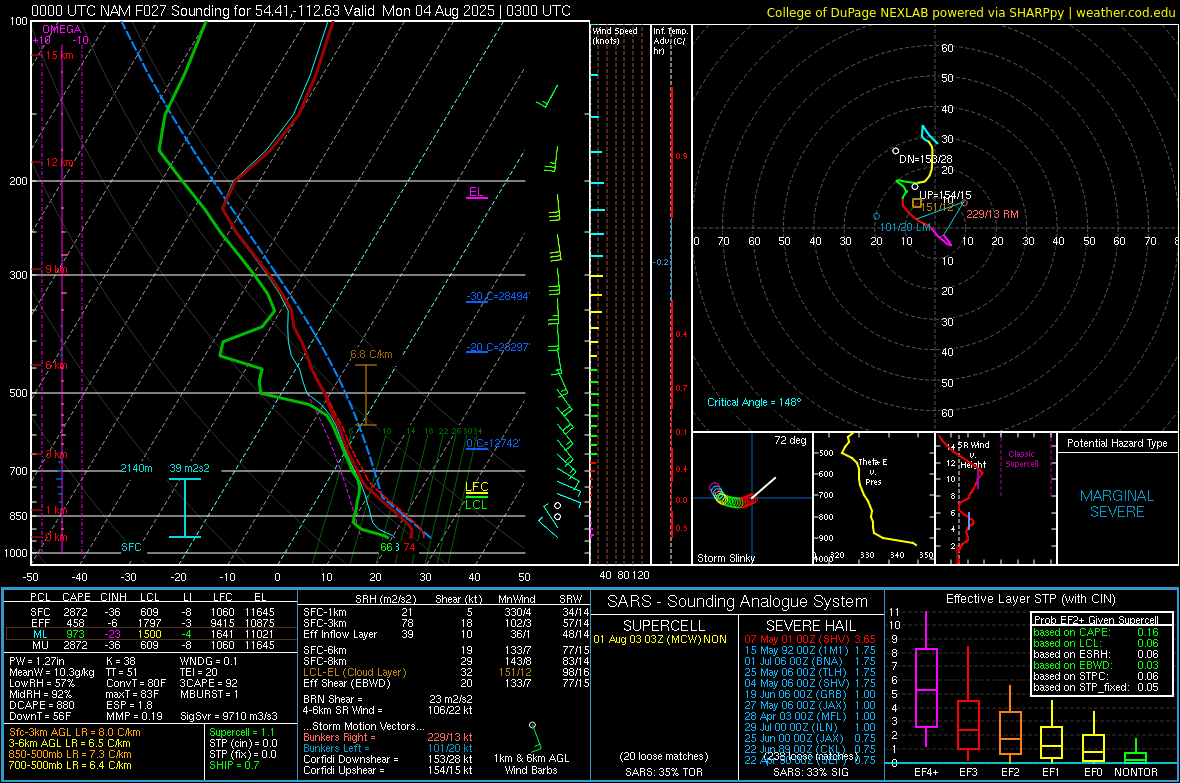Click the Sfc-3km AGL LR = 8.0 C/km line

coord(75,732)
